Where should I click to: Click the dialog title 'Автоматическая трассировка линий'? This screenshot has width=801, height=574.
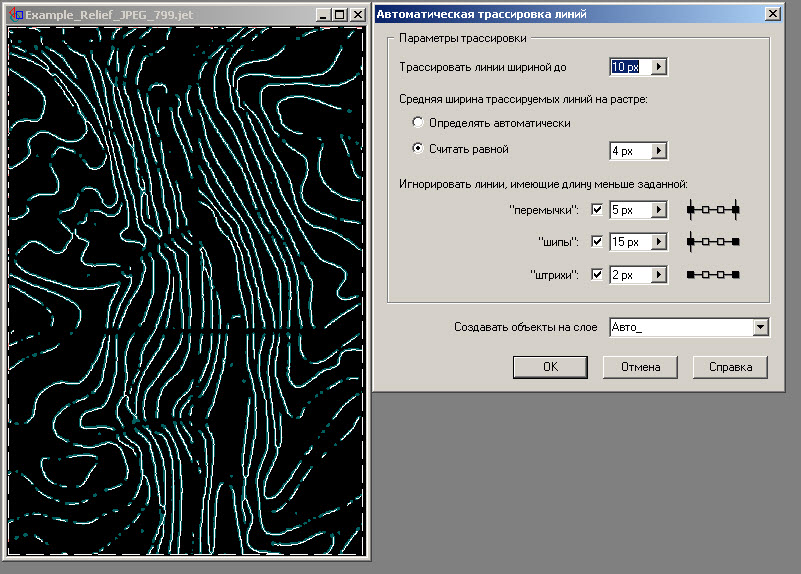(x=481, y=14)
